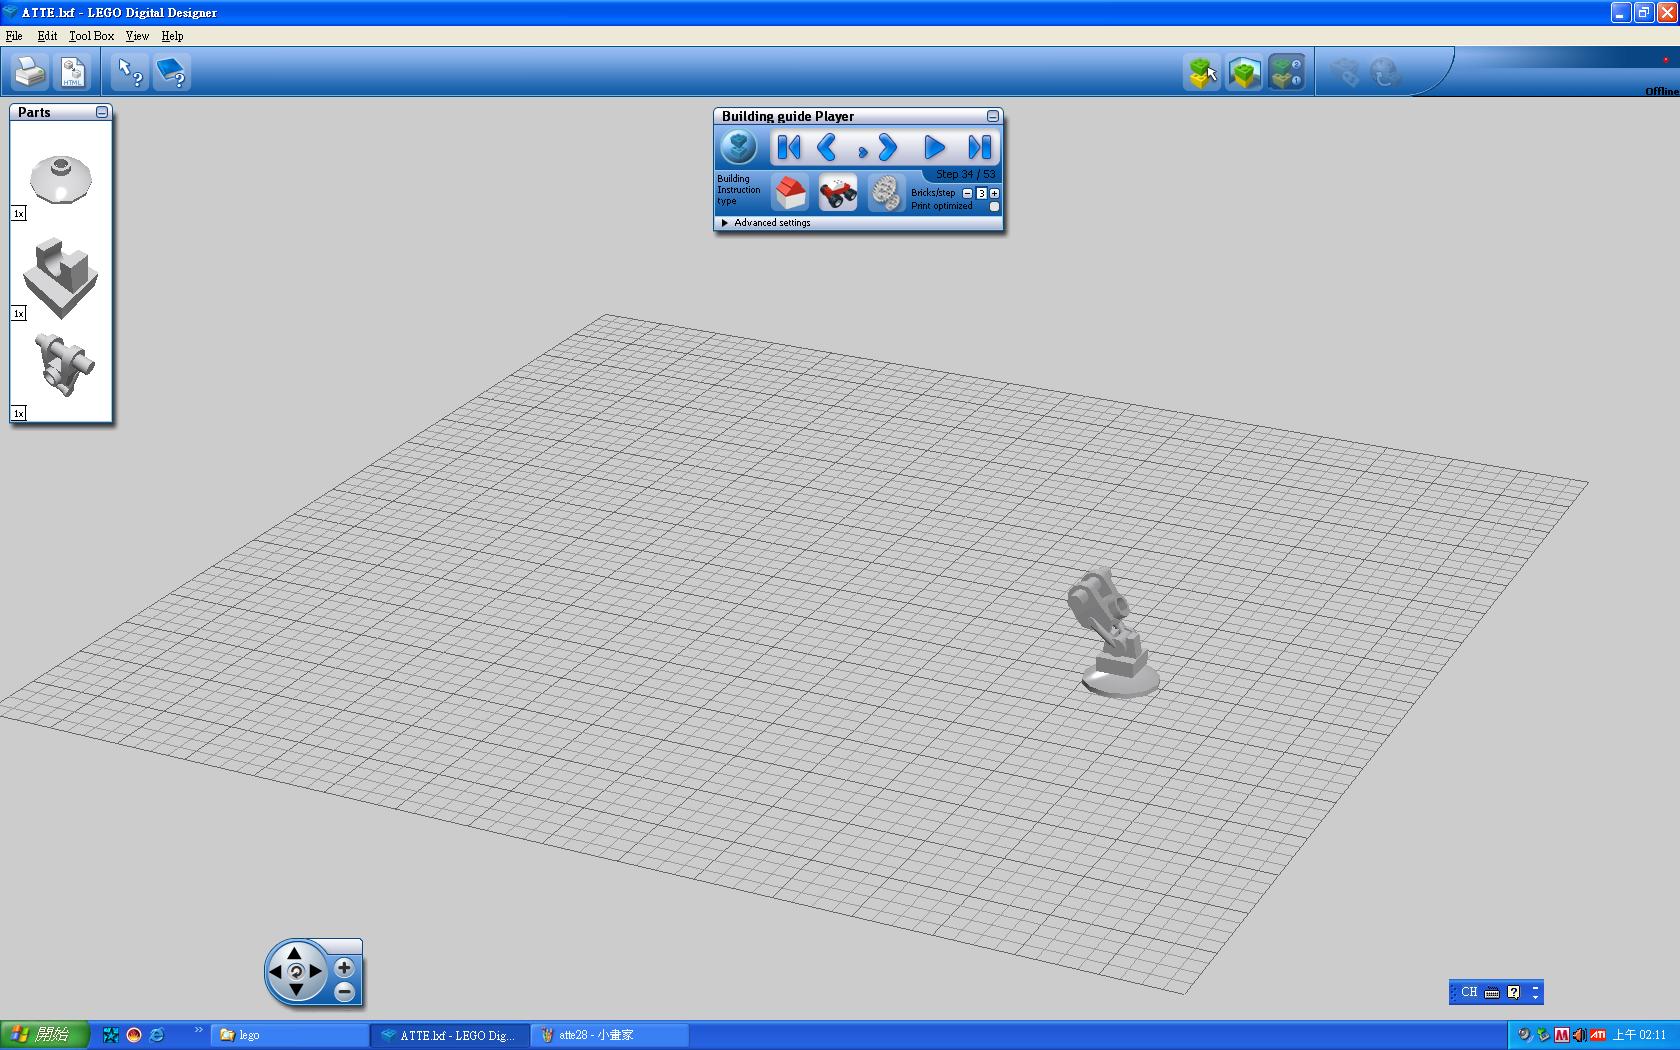
Task: Click the grayed-out globe refresh icon
Action: (x=1385, y=72)
